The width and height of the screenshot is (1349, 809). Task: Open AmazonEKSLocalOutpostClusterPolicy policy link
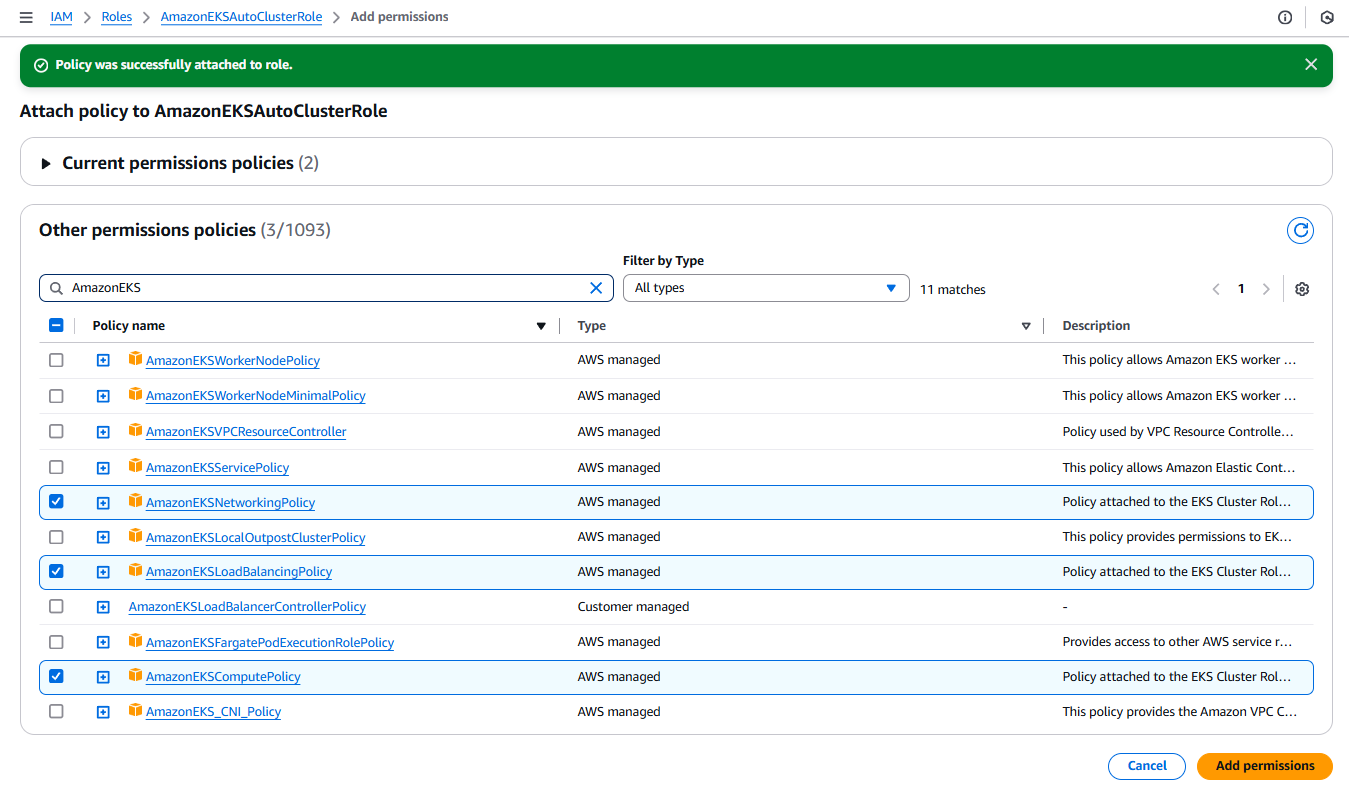(255, 538)
